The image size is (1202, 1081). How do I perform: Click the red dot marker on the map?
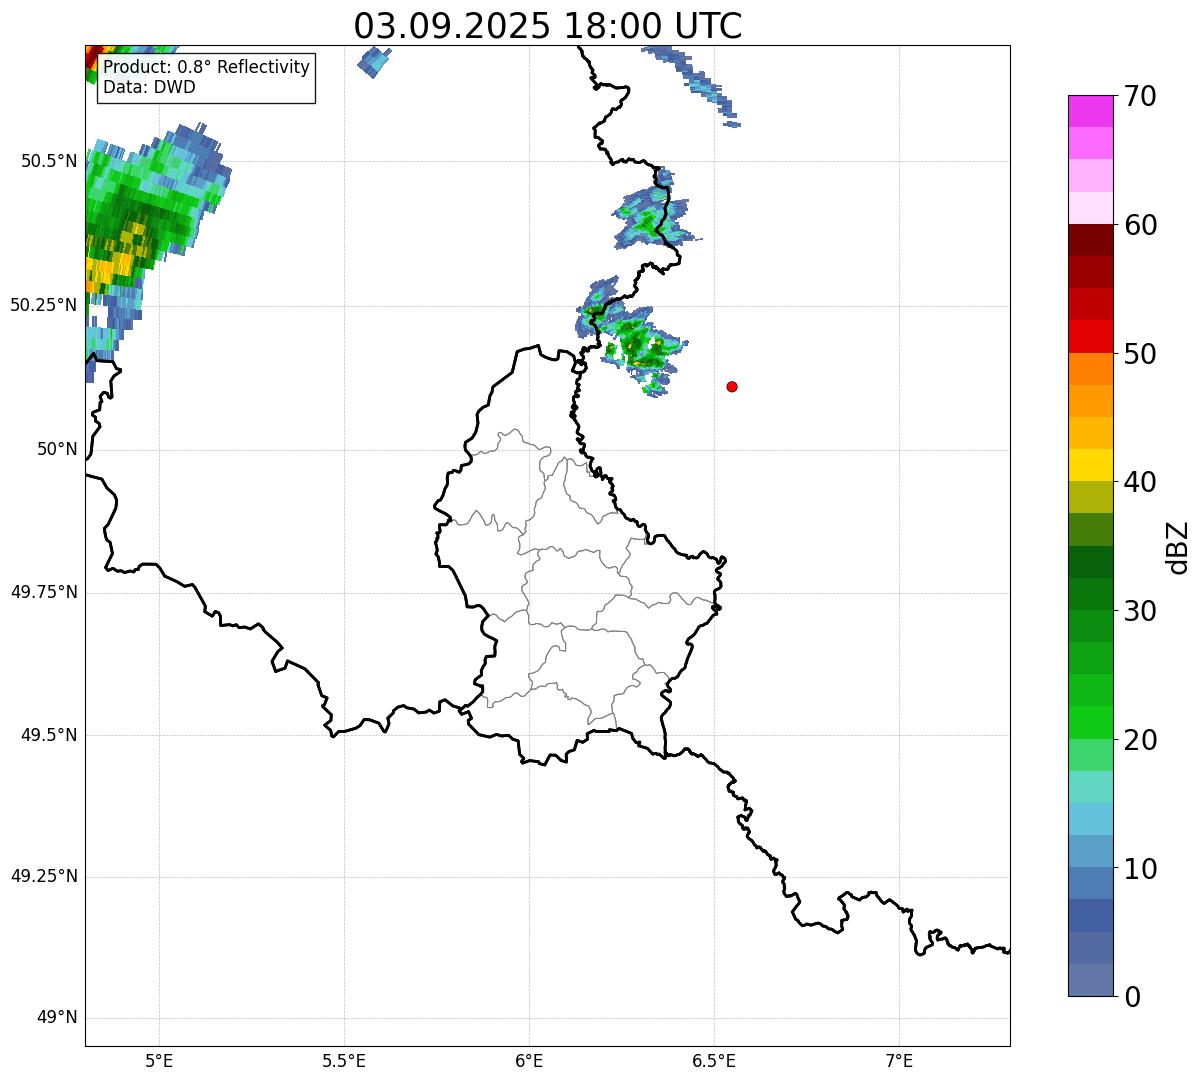tap(732, 386)
